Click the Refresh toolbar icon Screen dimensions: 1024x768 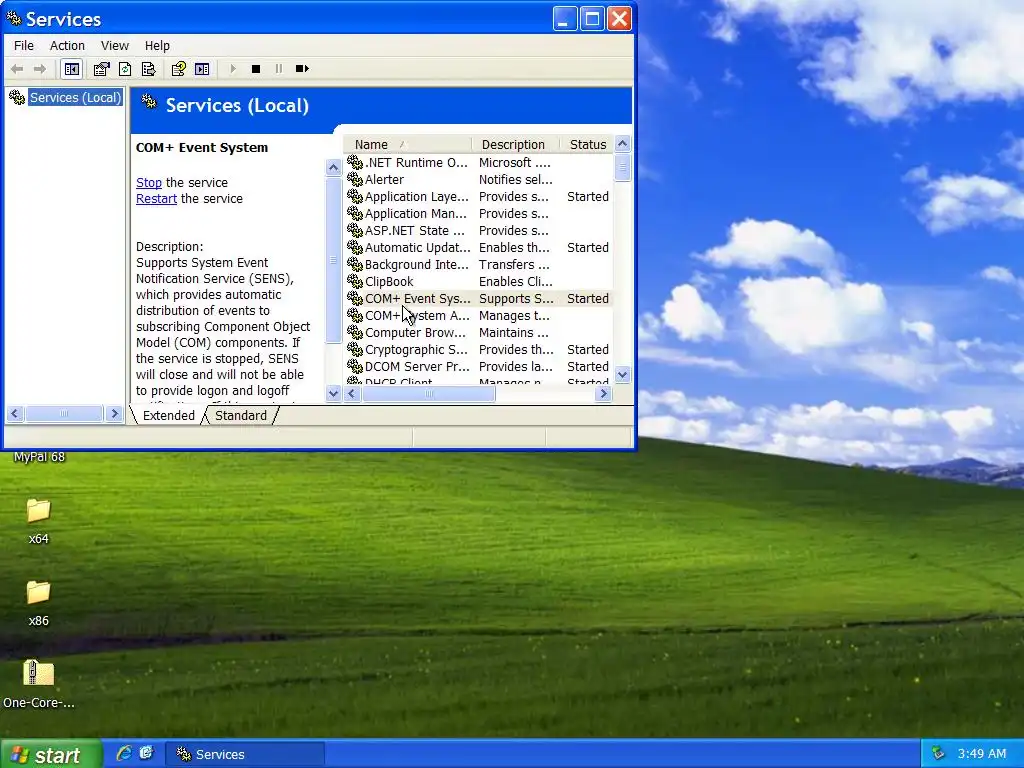125,69
